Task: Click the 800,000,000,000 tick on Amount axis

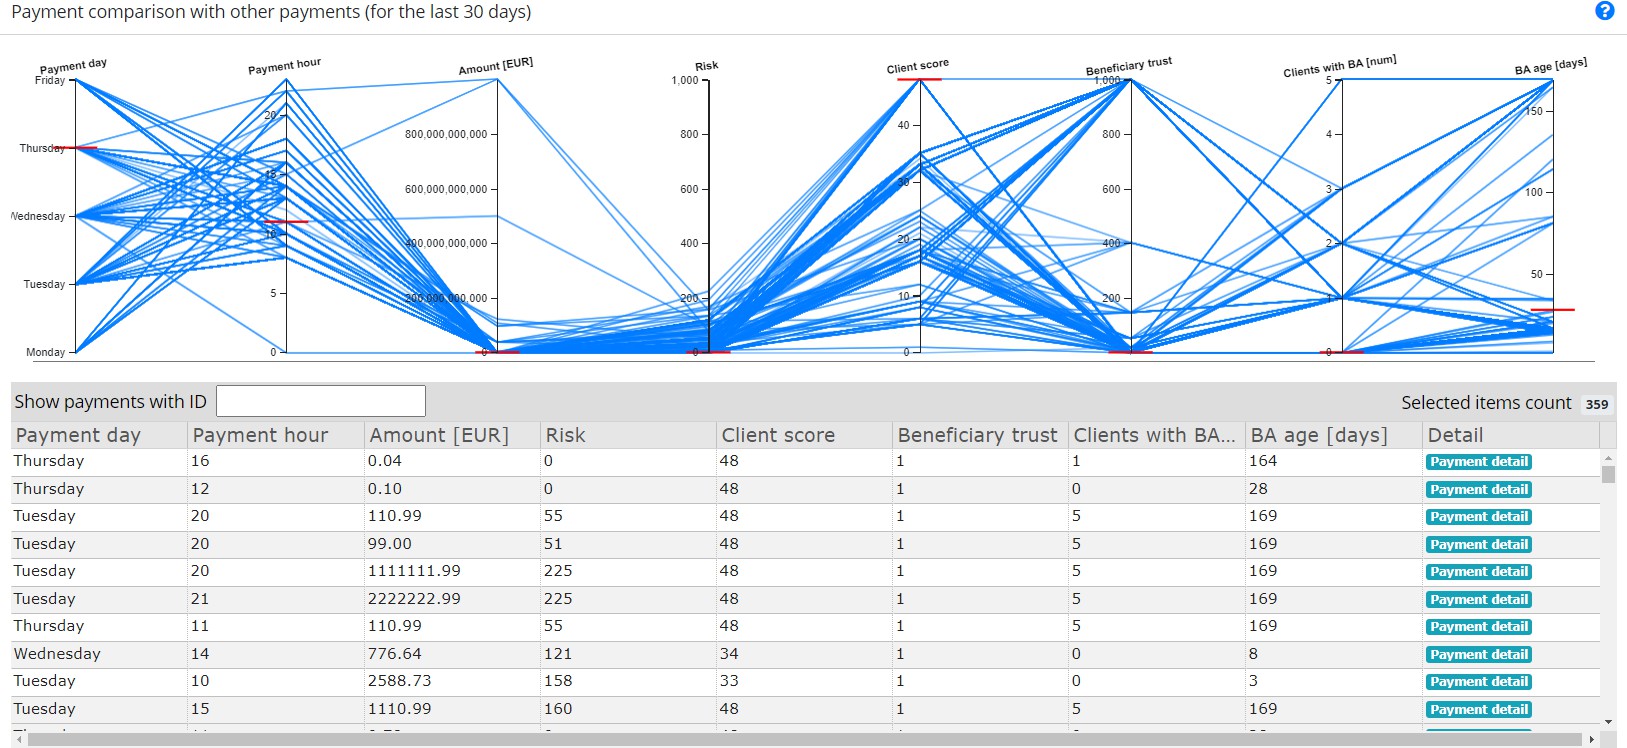Action: (x=446, y=134)
